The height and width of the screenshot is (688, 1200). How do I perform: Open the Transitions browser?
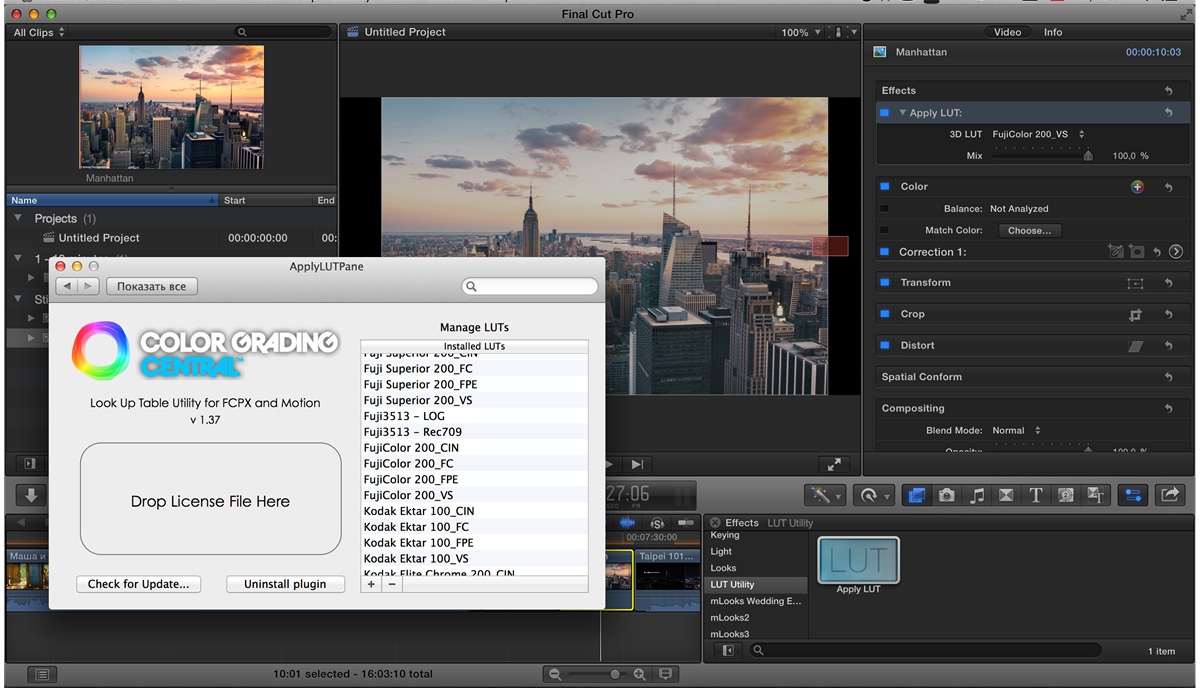click(x=1006, y=495)
